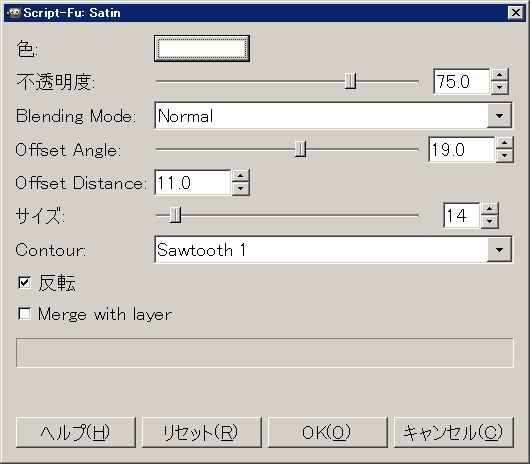The width and height of the screenshot is (530, 464).
Task: Click the キャンセル(C) button
Action: click(454, 432)
